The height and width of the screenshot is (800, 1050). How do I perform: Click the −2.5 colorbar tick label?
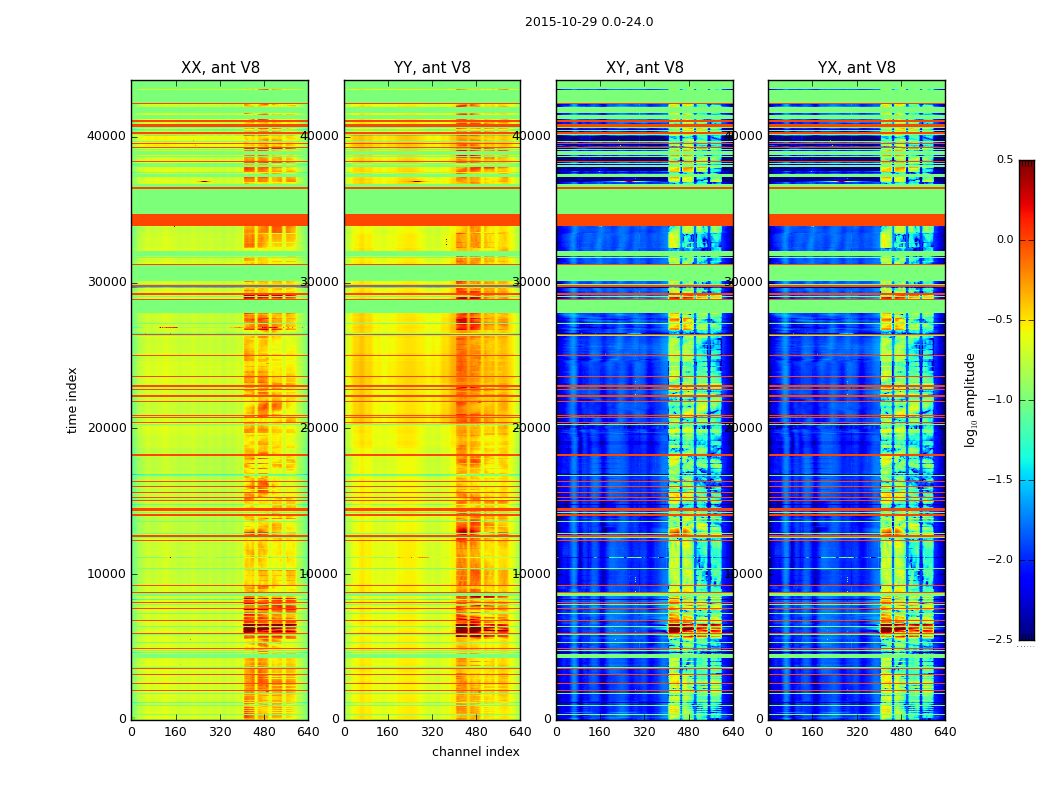[1000, 639]
